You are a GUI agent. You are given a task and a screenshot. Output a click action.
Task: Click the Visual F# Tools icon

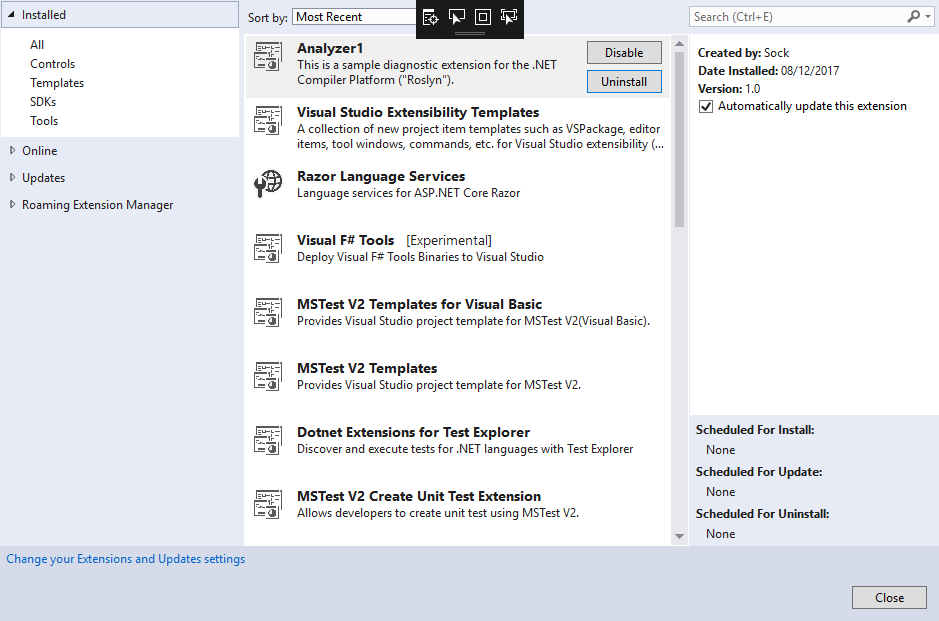pyautogui.click(x=268, y=249)
